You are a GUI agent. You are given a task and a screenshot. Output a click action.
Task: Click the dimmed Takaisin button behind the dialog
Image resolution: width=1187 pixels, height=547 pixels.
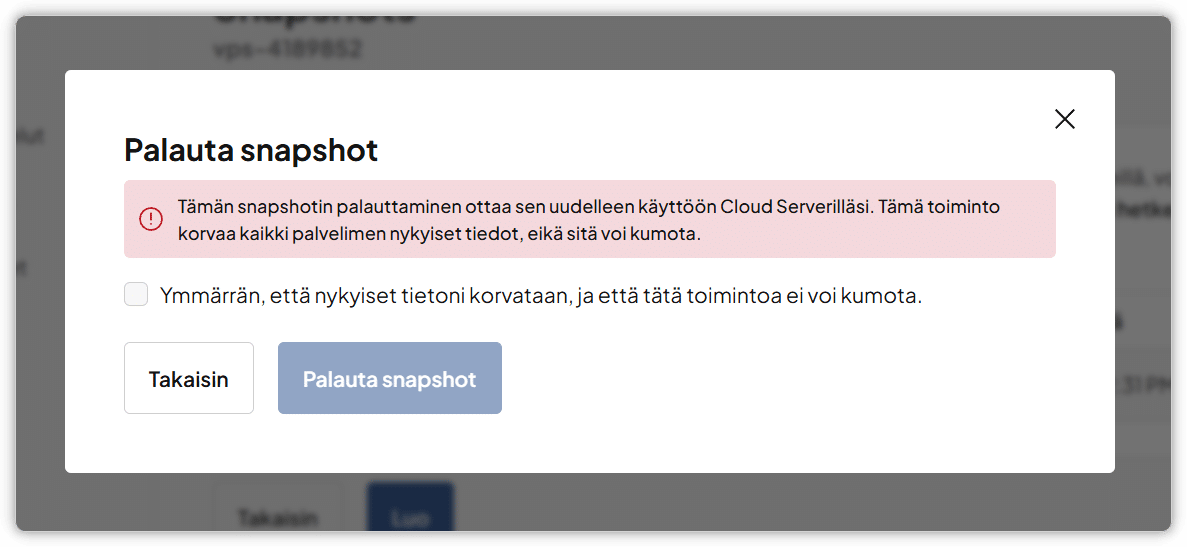tap(278, 516)
